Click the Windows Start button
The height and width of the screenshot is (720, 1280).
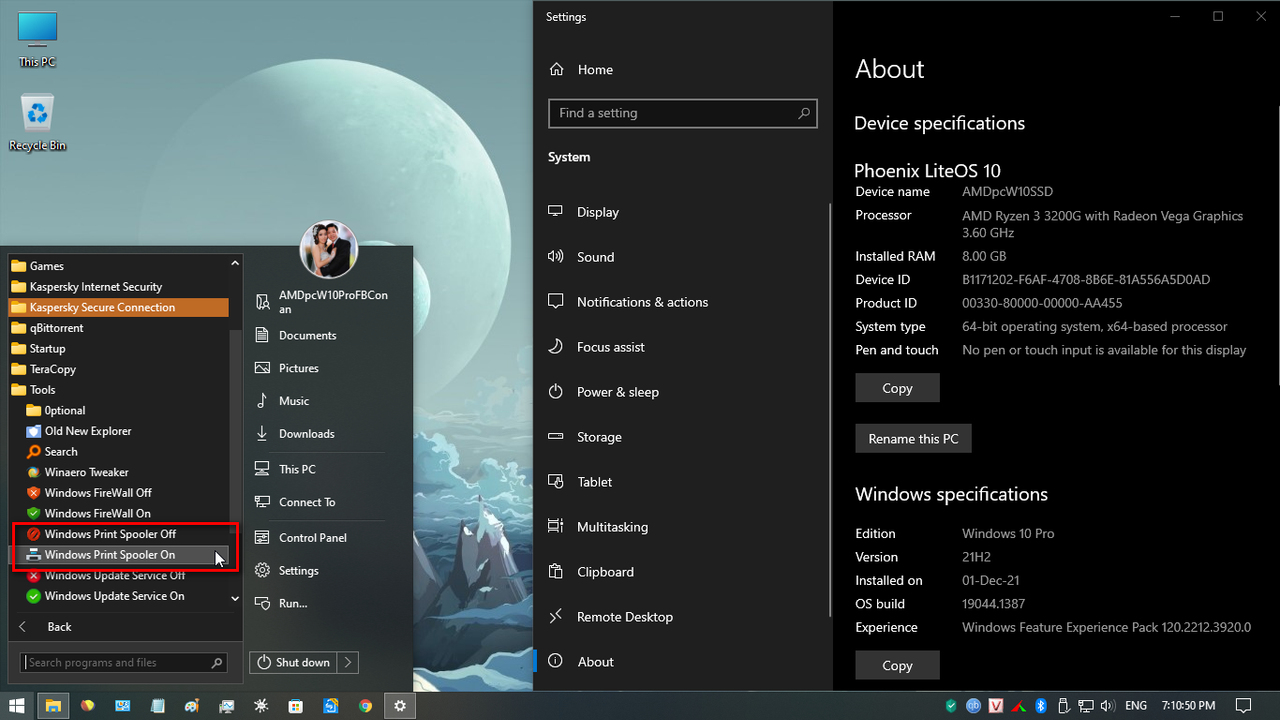point(17,705)
